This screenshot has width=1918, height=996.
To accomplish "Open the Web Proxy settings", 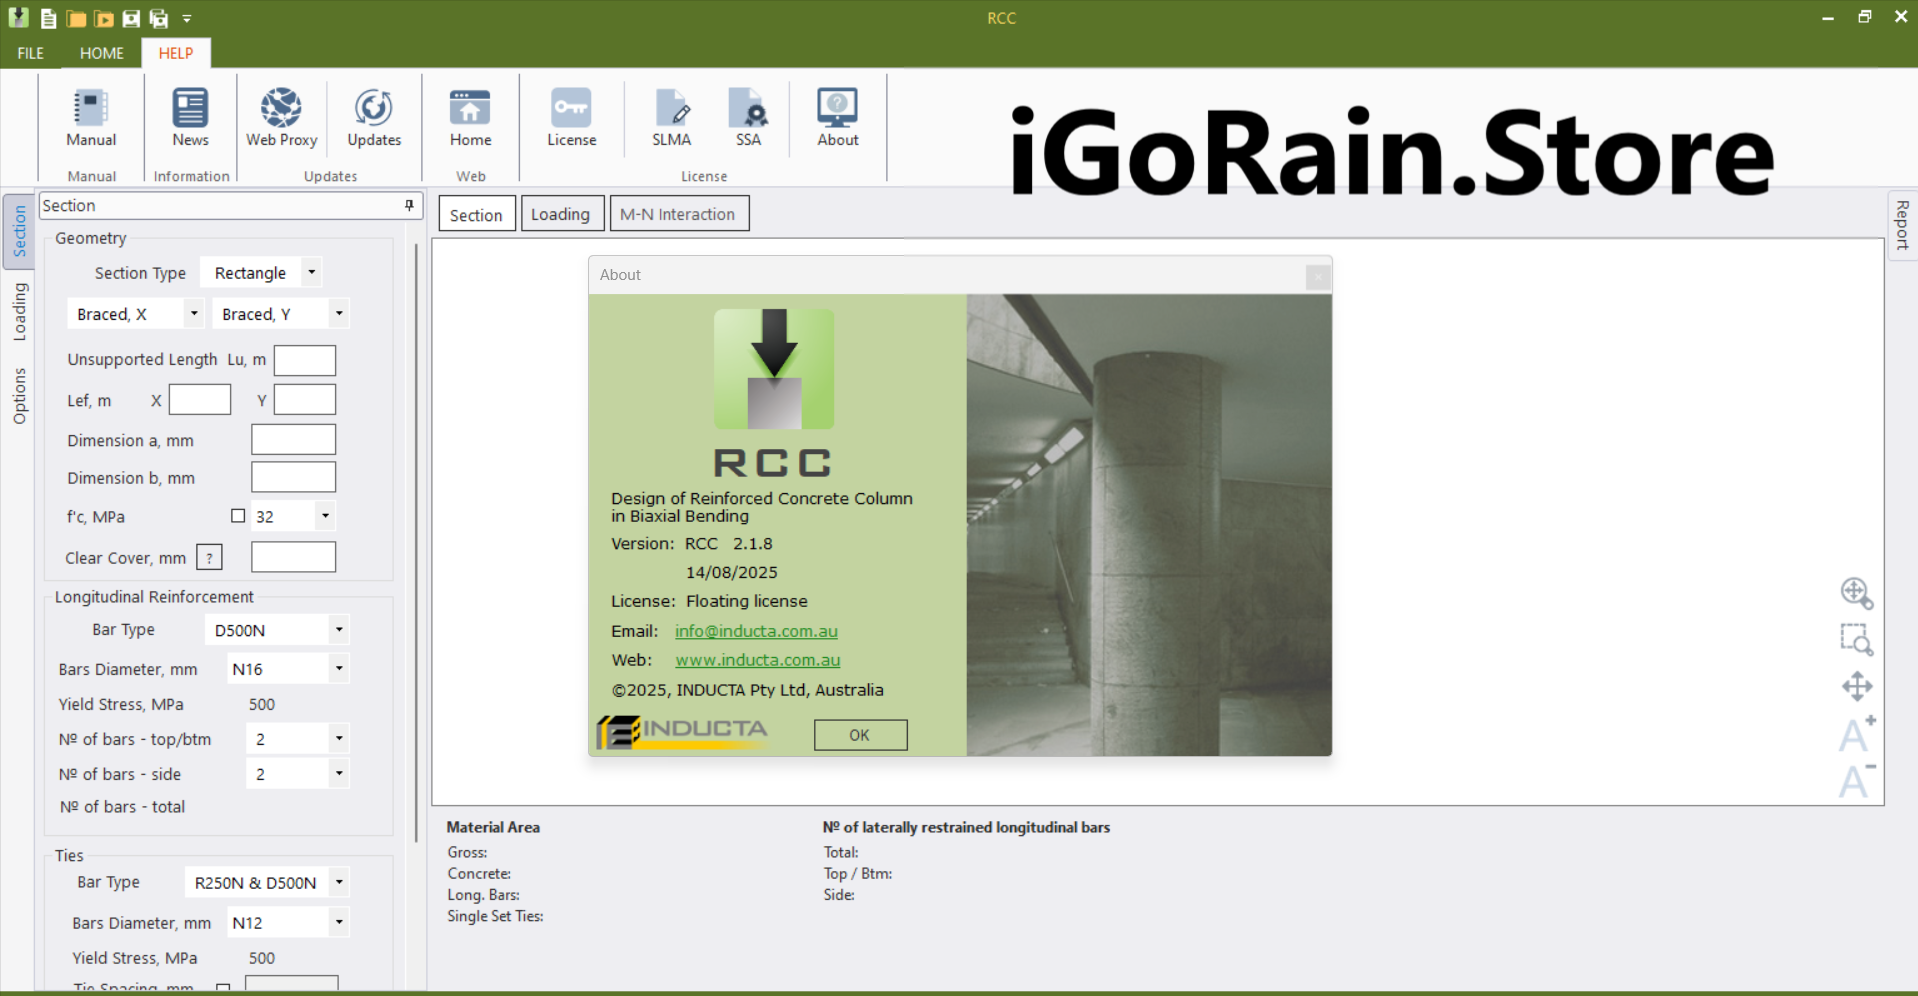I will coord(281,117).
